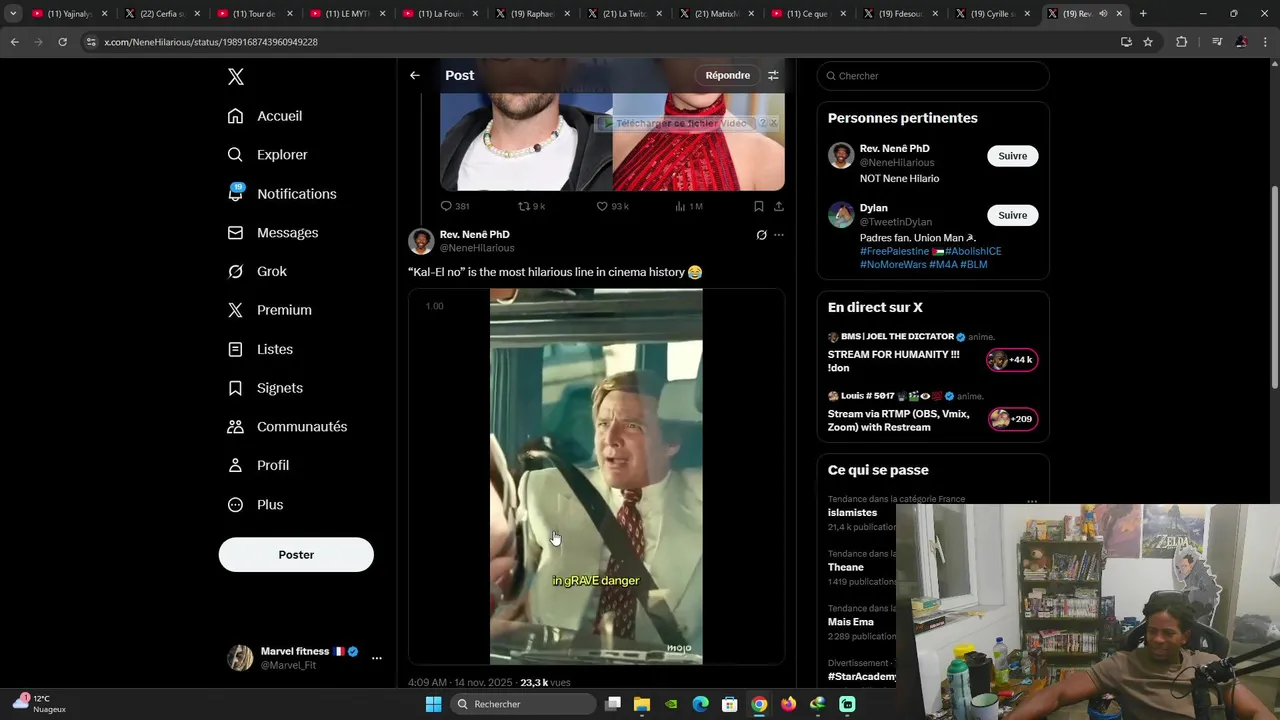Open the Windows Start menu
Screen dimensions: 1280x720
pos(433,704)
